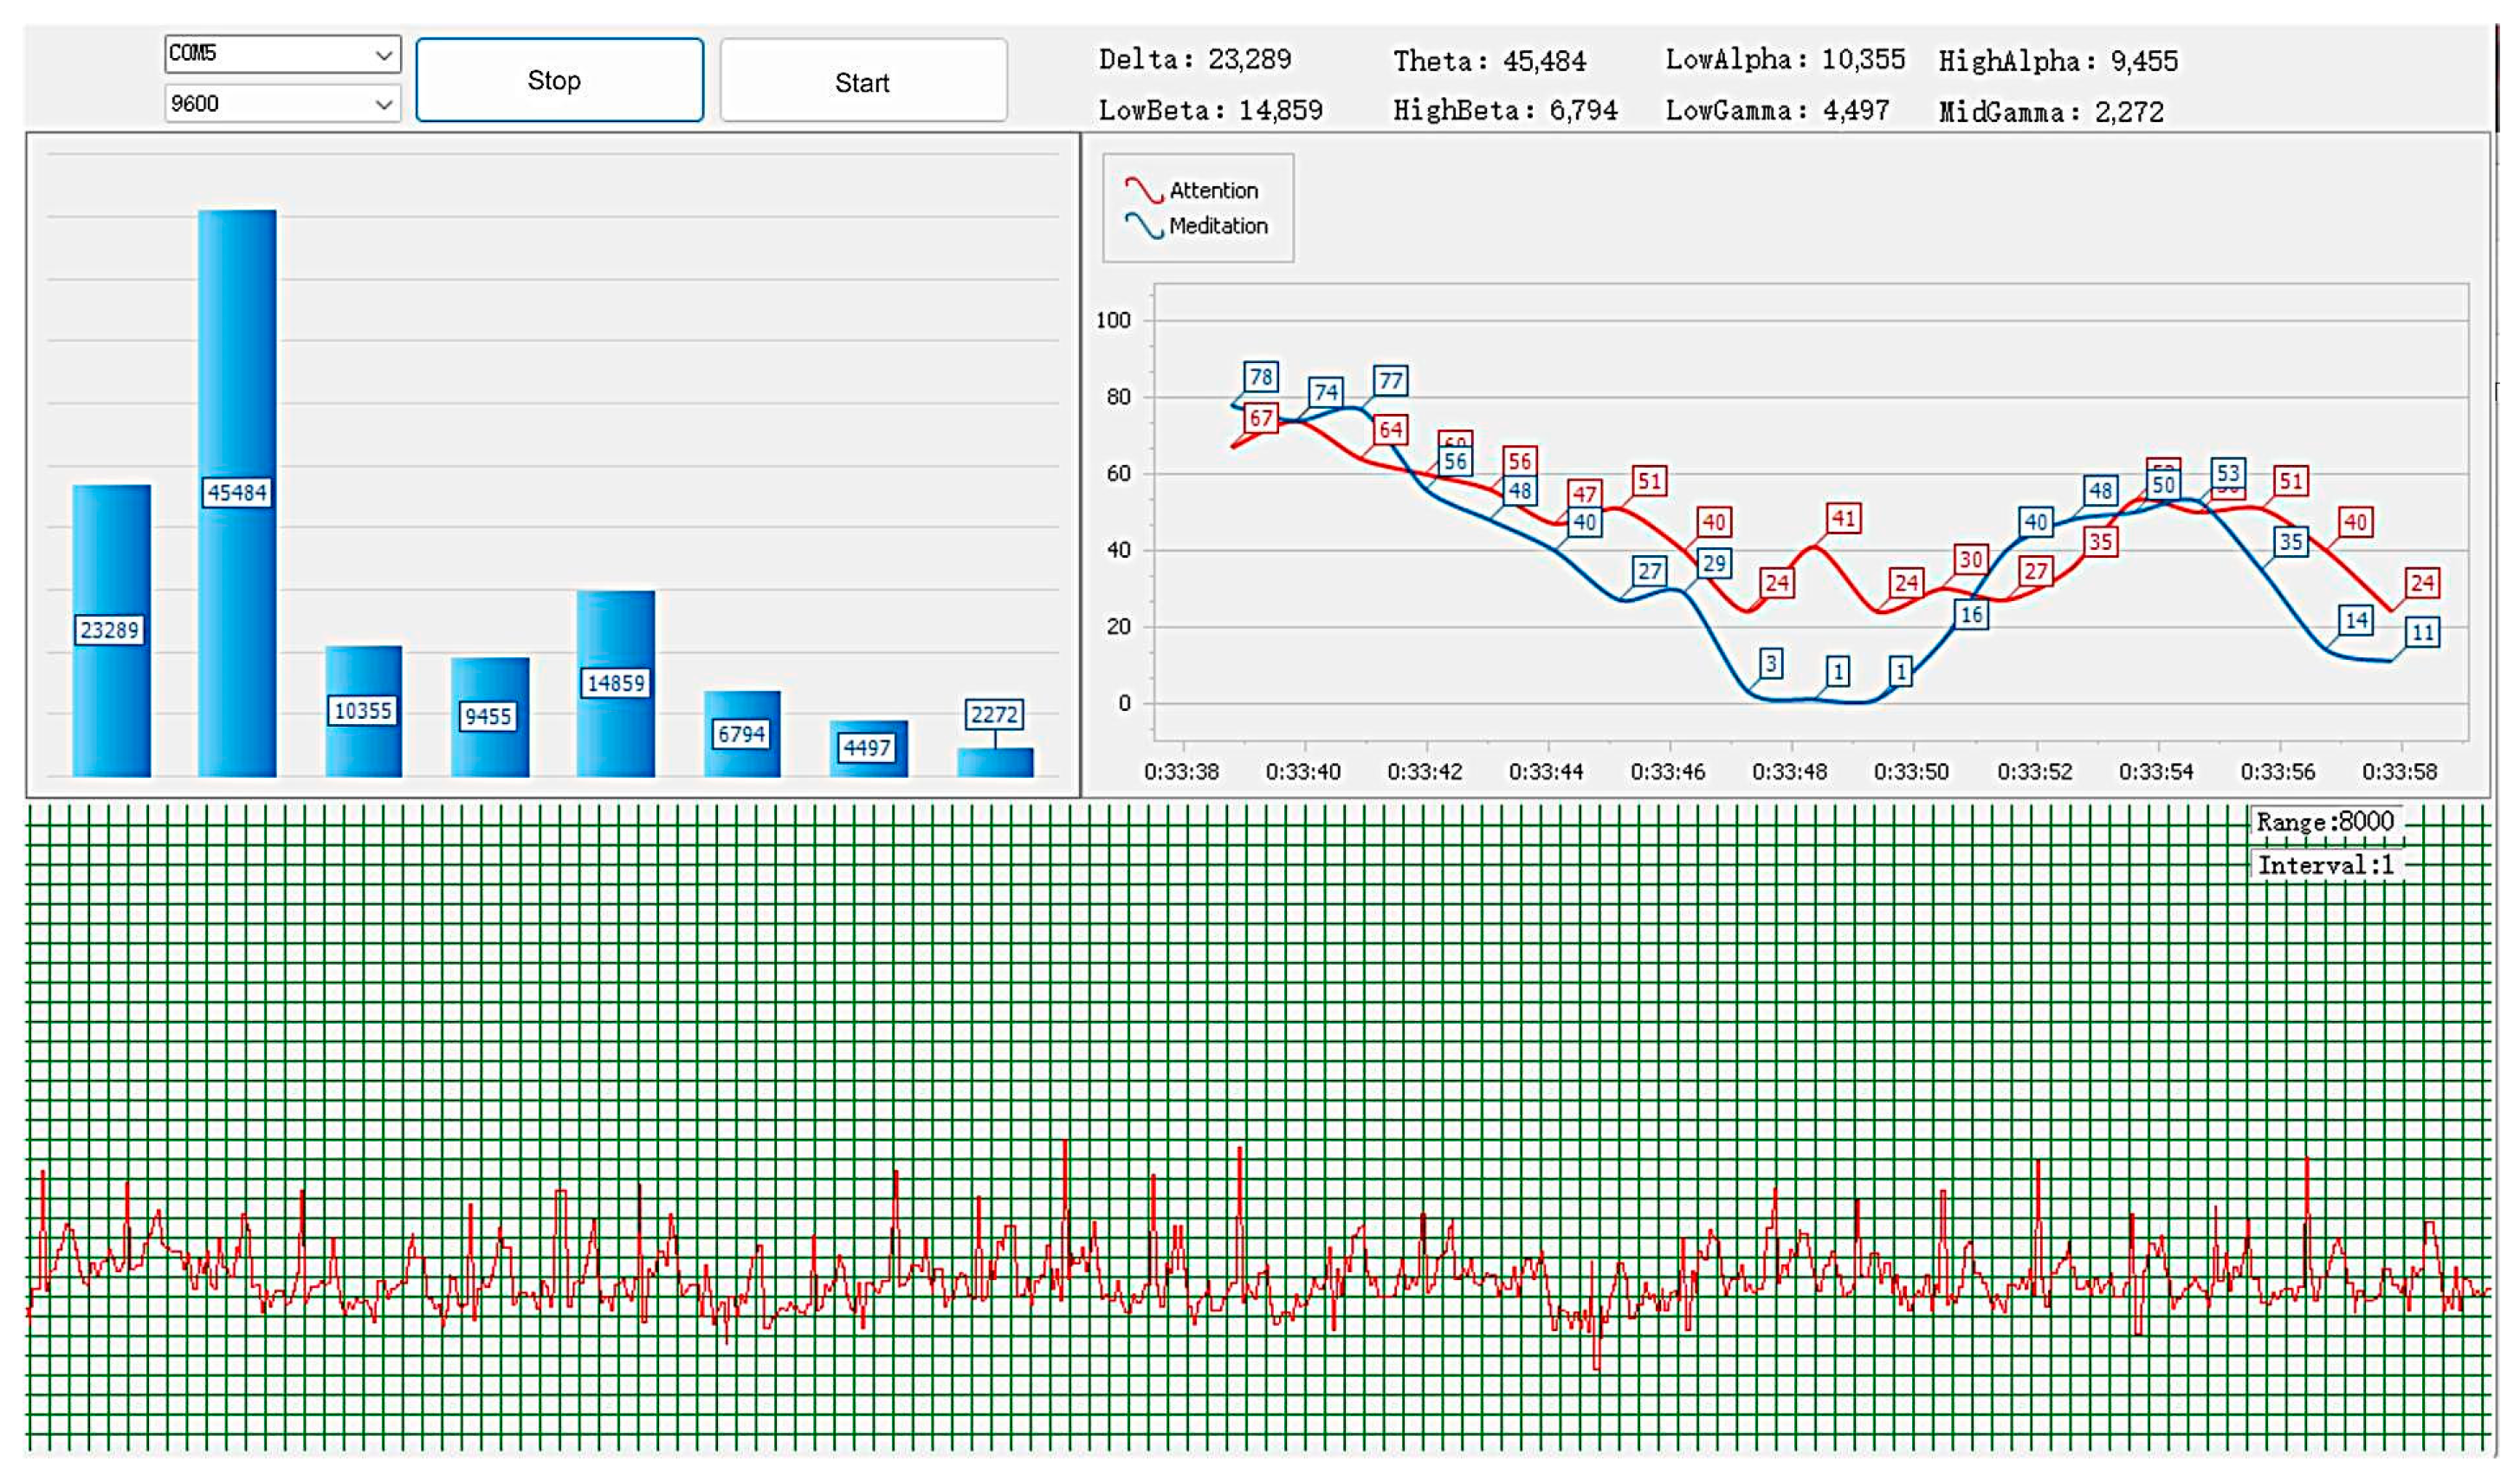Click the Delta: 23,289 readout text
Screen dimensions: 2520x1481
tap(1195, 60)
